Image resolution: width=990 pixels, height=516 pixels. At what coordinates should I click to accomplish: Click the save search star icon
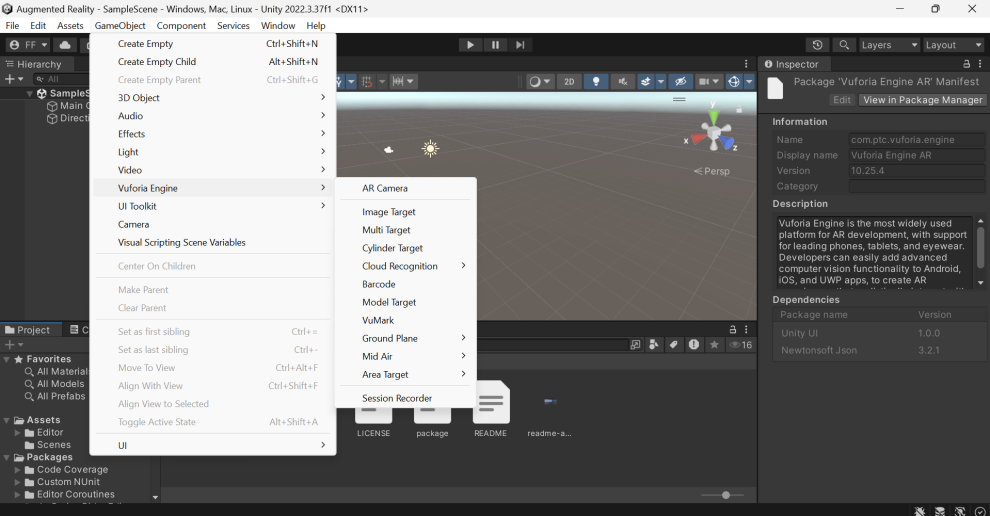tap(714, 345)
